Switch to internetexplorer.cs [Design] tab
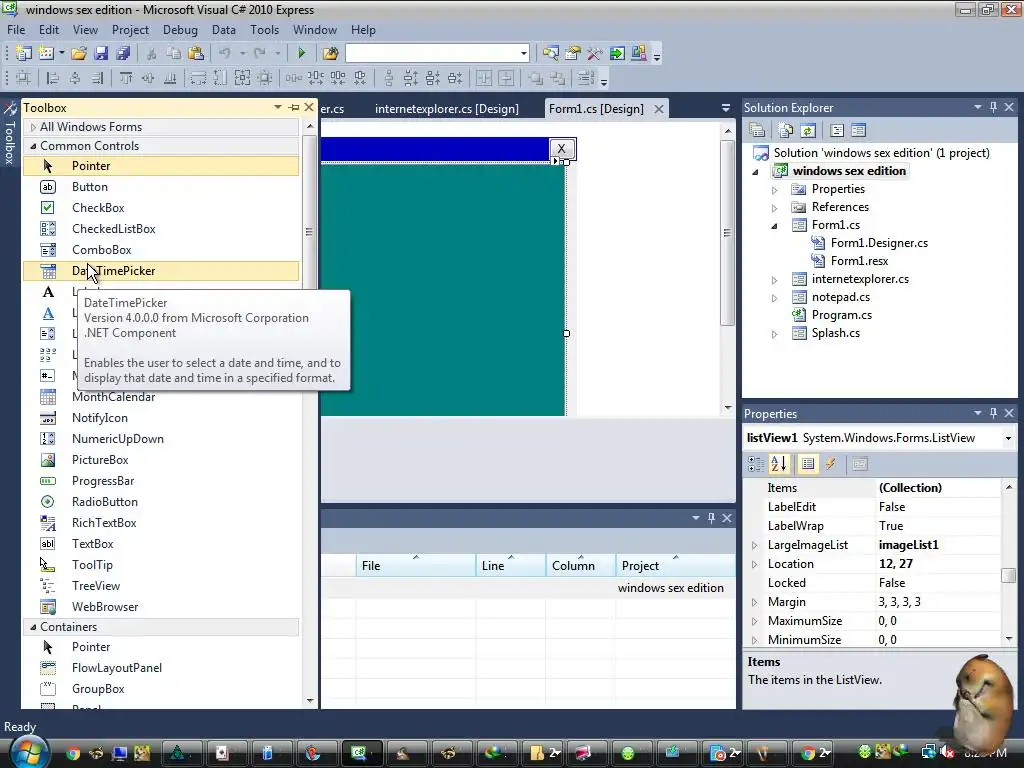This screenshot has width=1024, height=768. (447, 109)
